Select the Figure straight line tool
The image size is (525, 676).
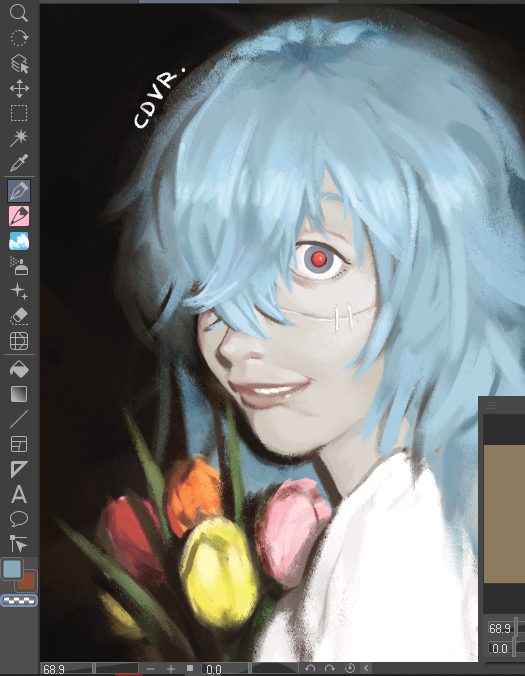pos(19,419)
